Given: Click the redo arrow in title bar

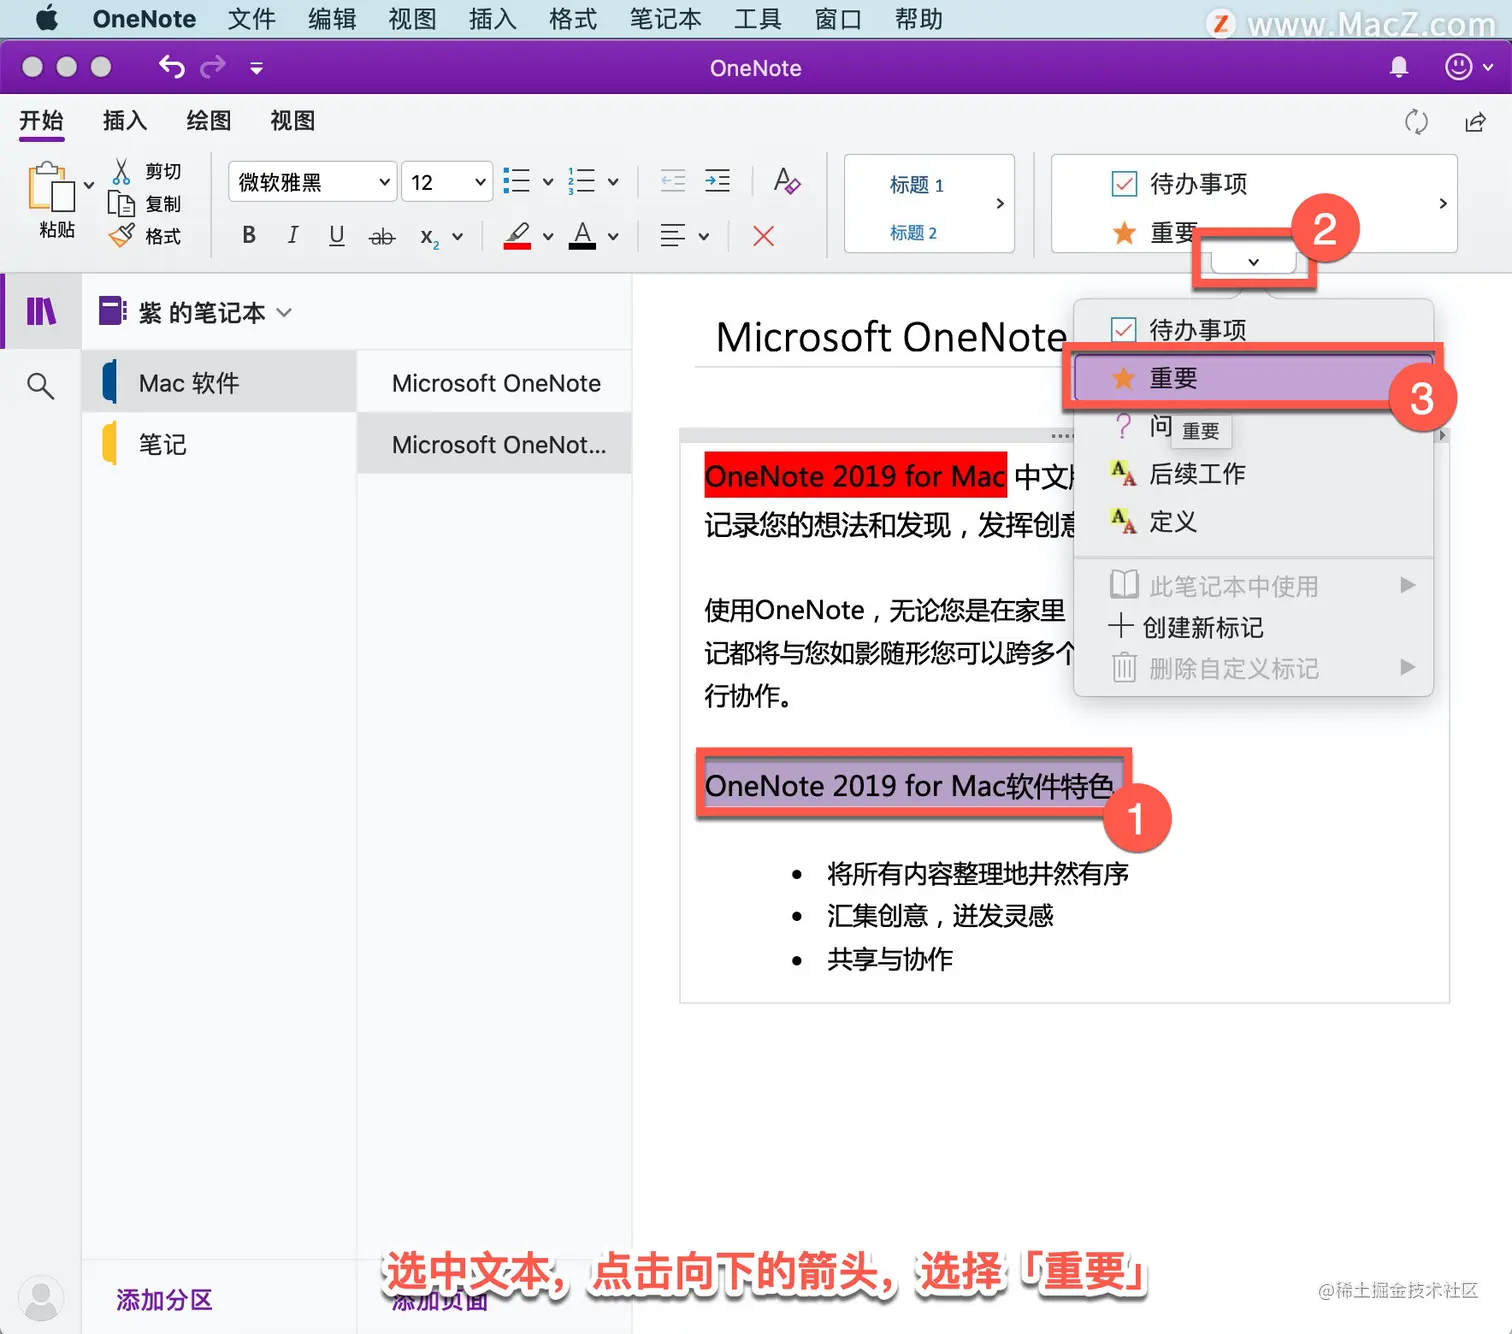Looking at the screenshot, I should [213, 67].
